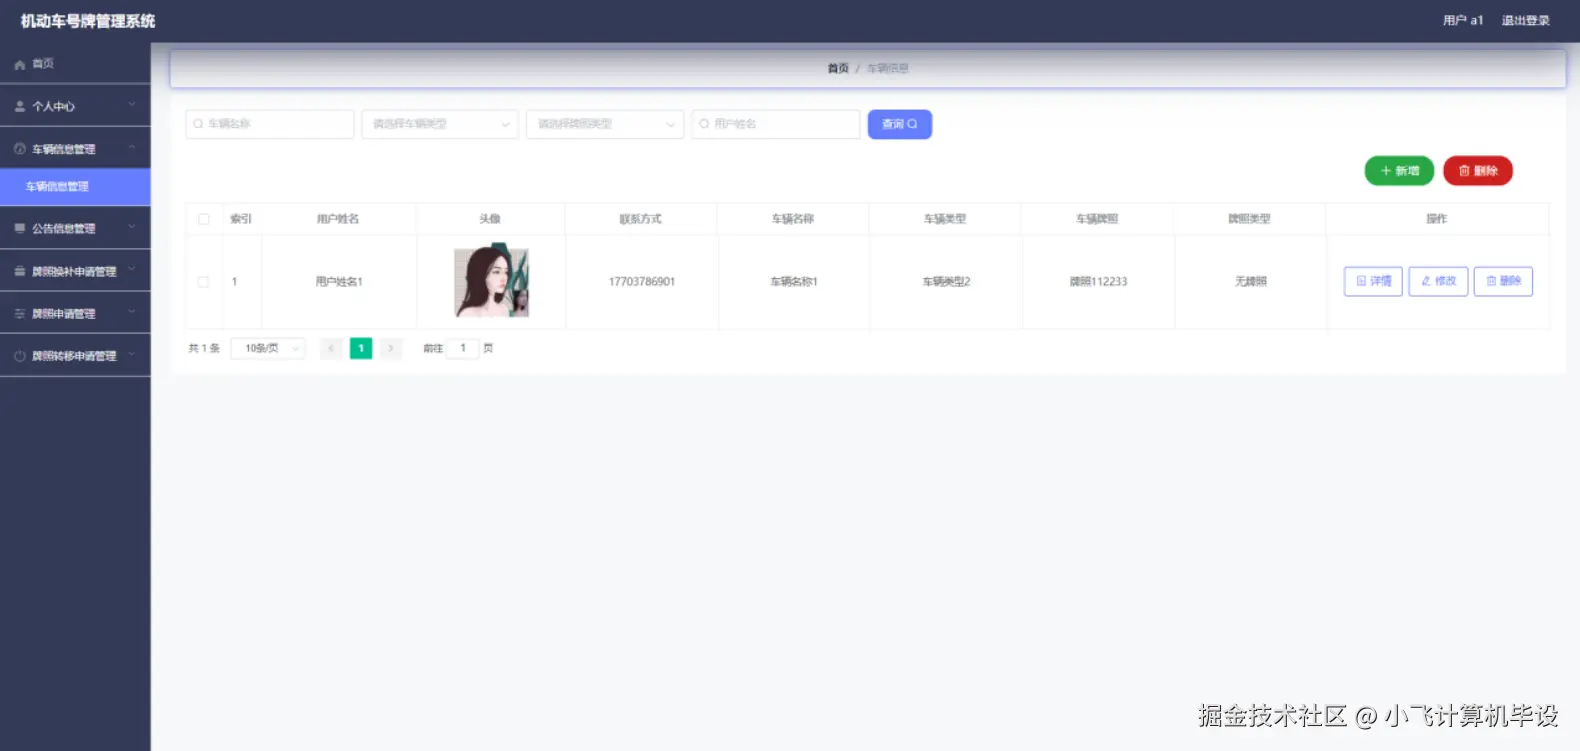
Task: Click outlined 删除 for row 用户姓名1
Action: (1503, 281)
